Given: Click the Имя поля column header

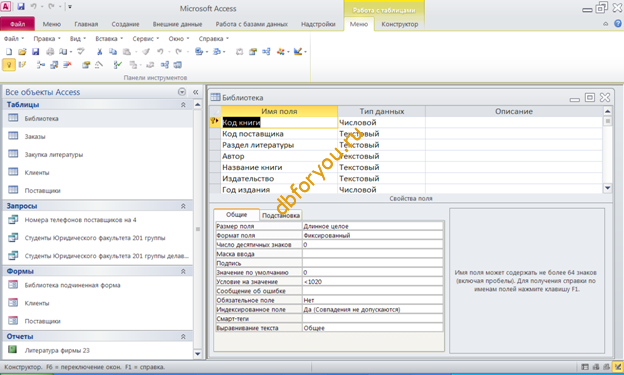Looking at the screenshot, I should (279, 111).
